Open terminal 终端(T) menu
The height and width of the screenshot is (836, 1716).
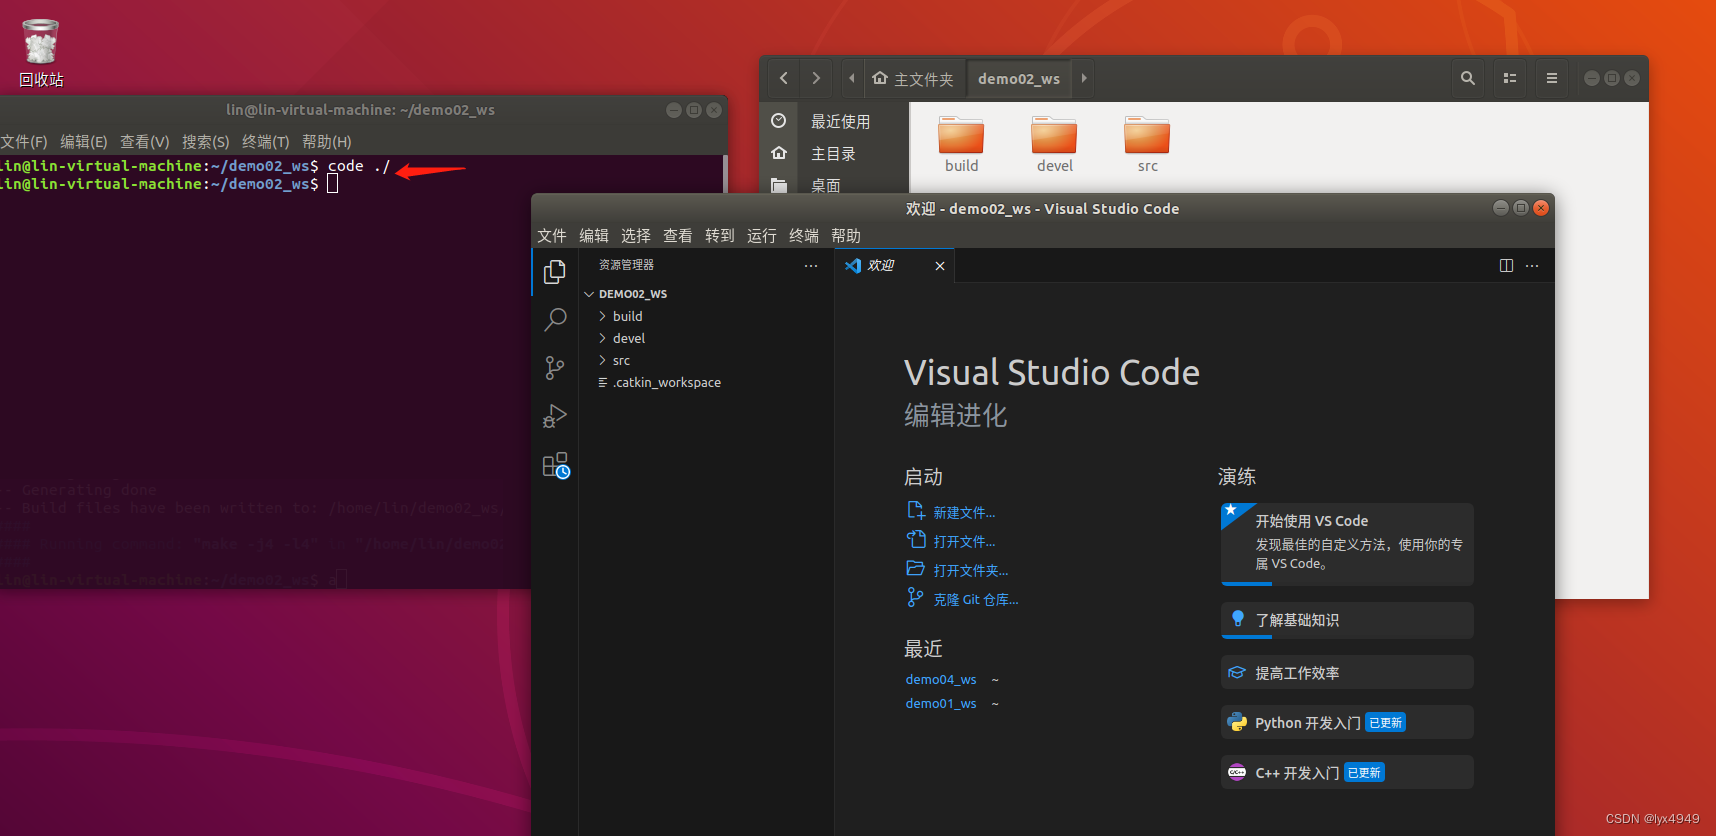coord(266,142)
